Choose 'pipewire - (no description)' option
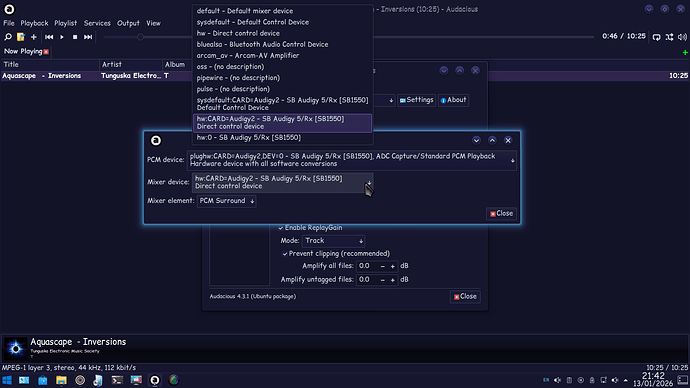690x388 pixels. pos(283,78)
